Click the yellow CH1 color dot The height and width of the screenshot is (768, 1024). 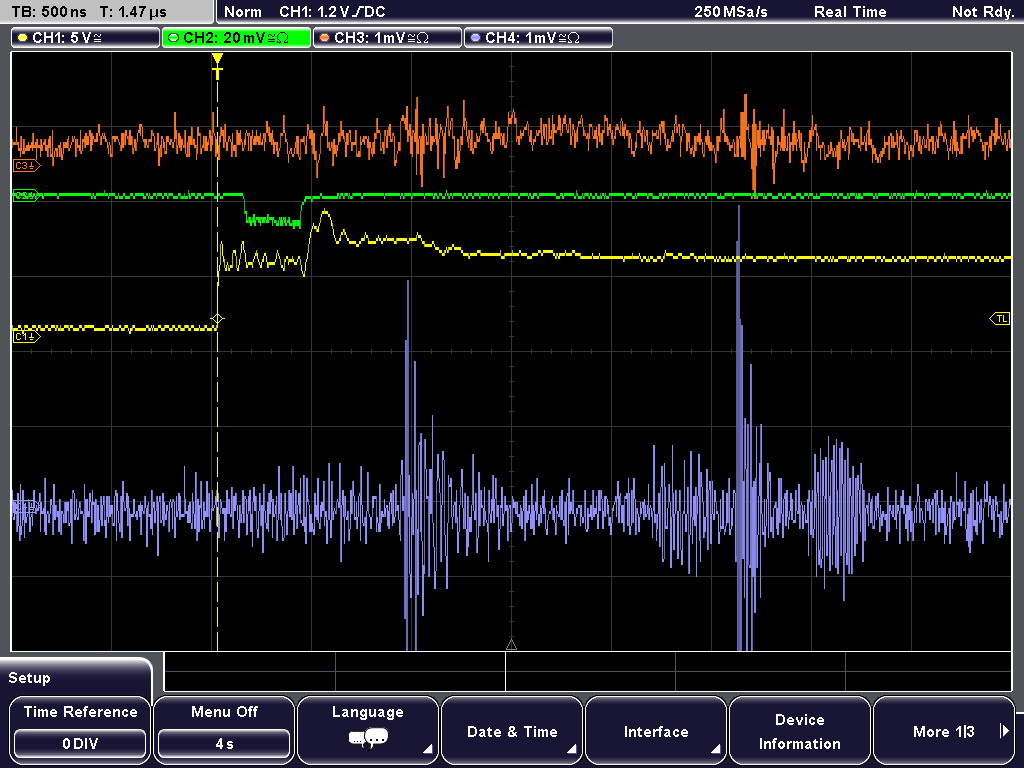point(23,38)
